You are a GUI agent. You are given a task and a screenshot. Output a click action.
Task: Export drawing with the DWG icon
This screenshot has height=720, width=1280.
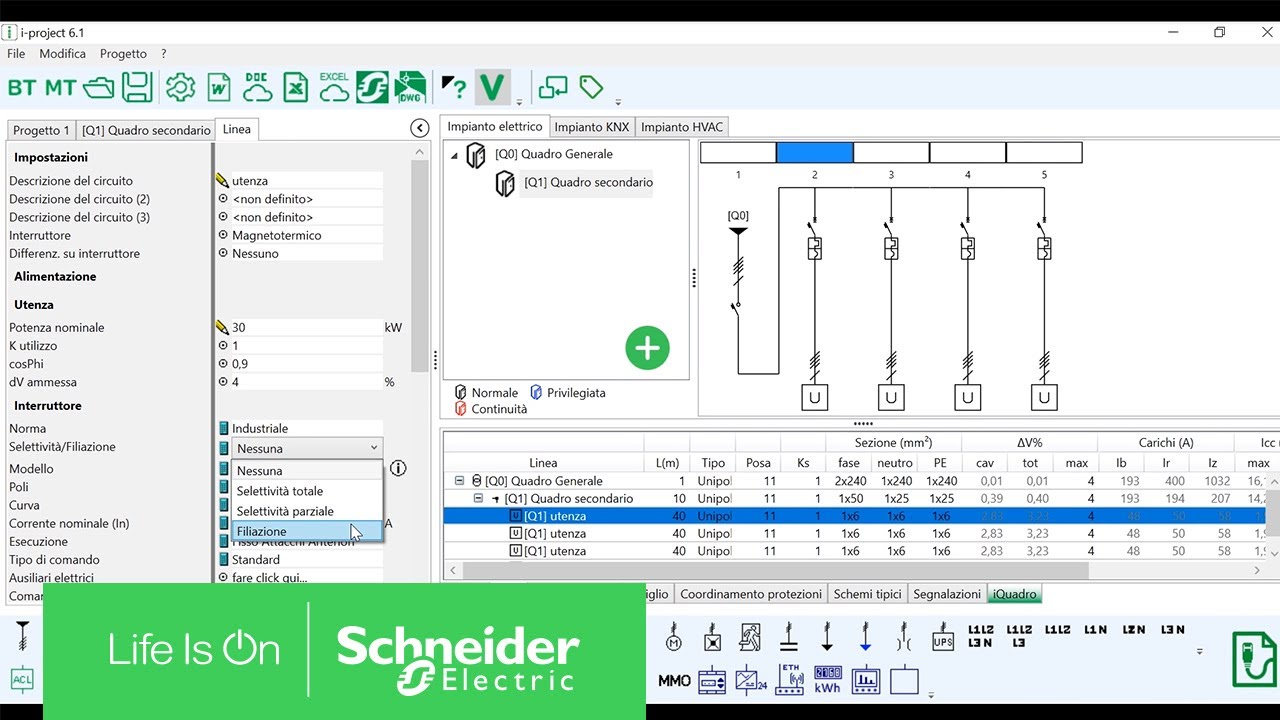pos(410,87)
